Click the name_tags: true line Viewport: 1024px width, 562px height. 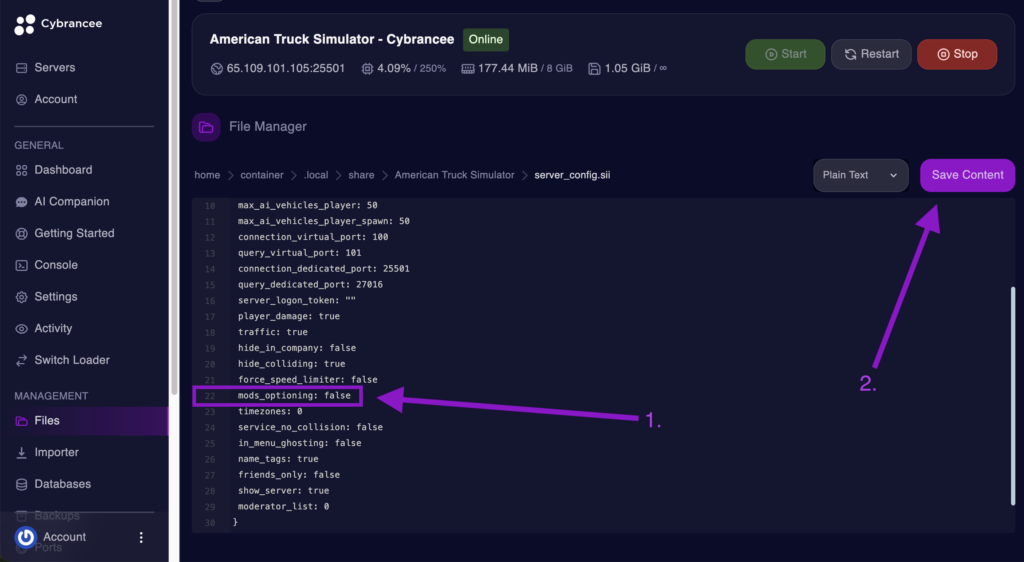[x=278, y=459]
